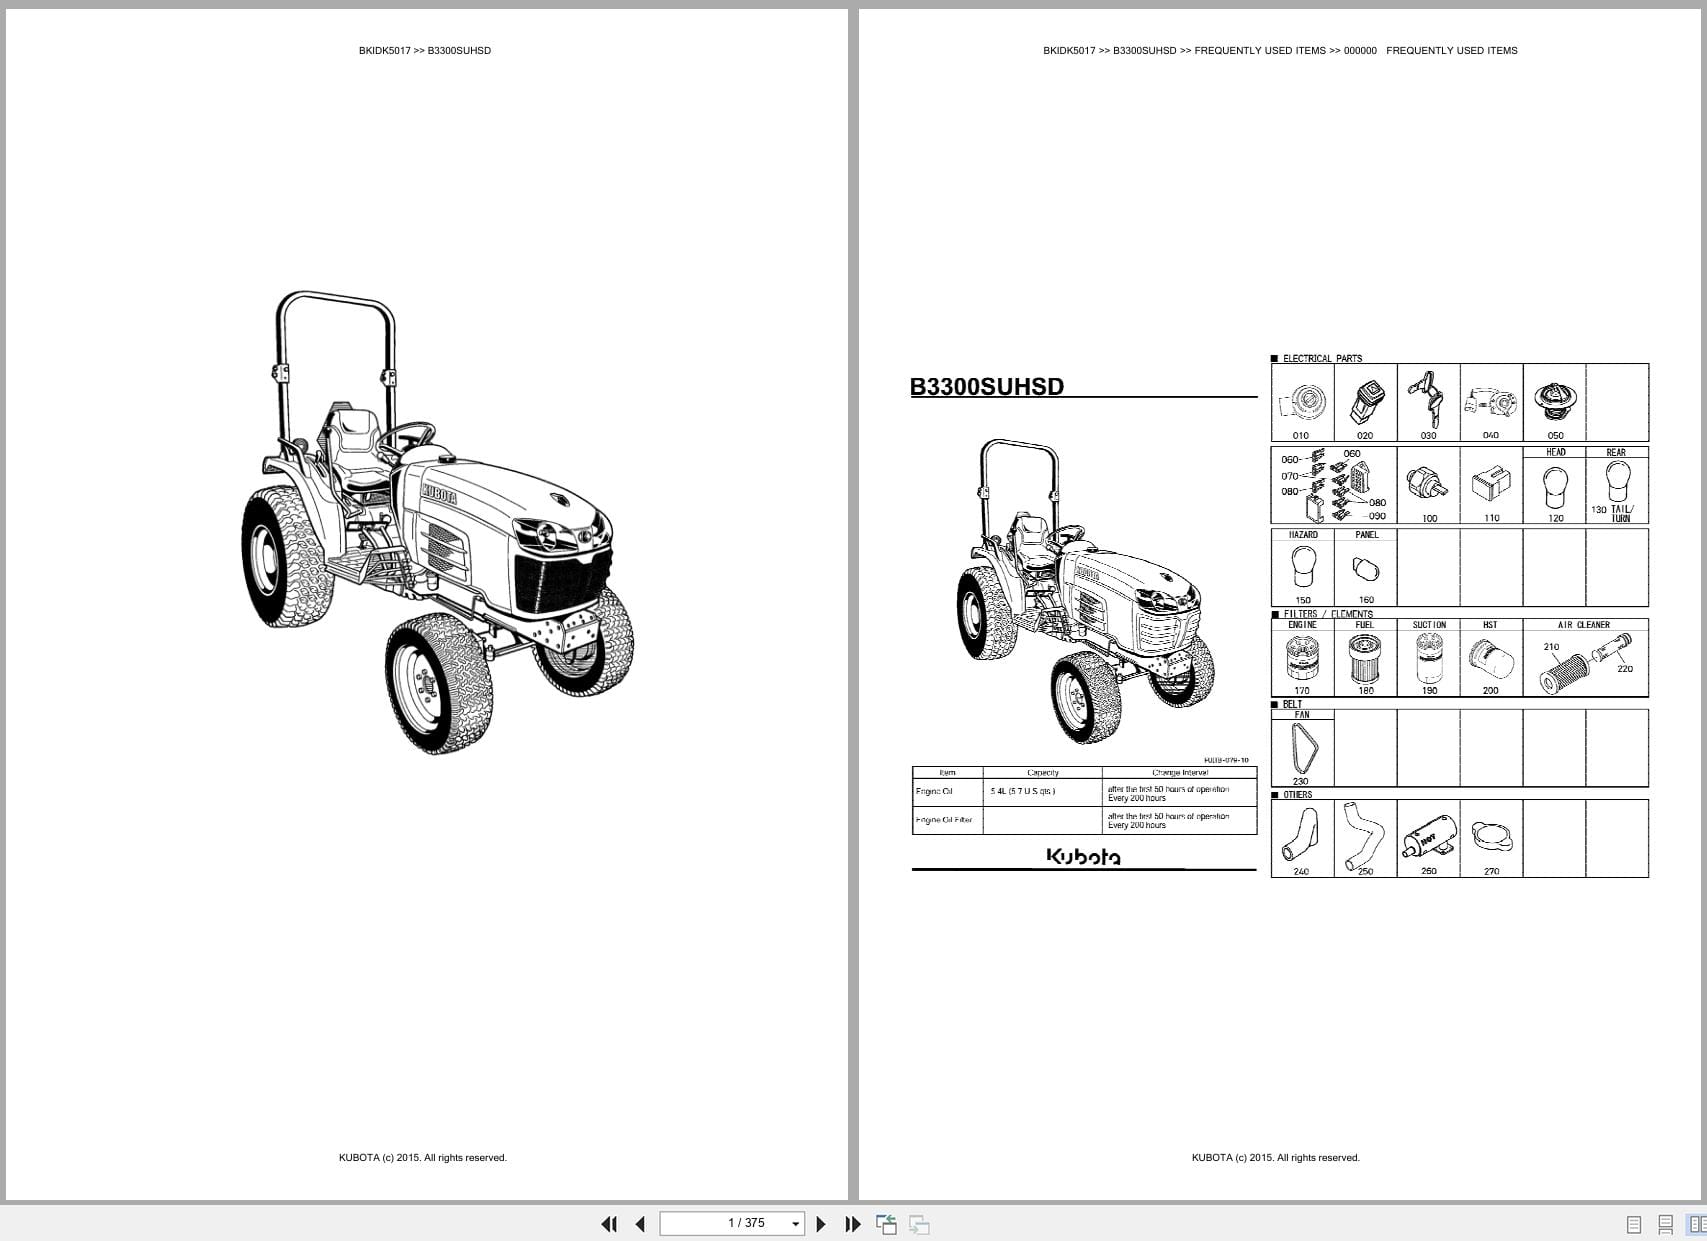Click the fuse parts 060-090 image
This screenshot has height=1241, width=1707.
[1333, 486]
